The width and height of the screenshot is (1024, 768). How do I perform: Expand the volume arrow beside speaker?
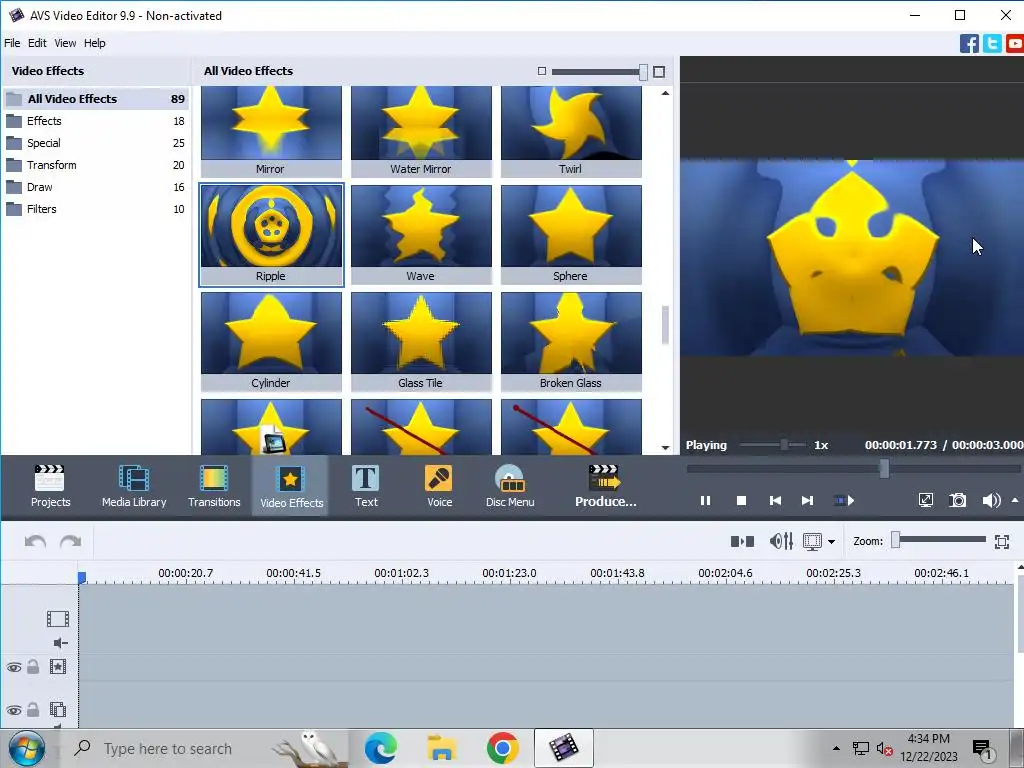(x=1015, y=500)
